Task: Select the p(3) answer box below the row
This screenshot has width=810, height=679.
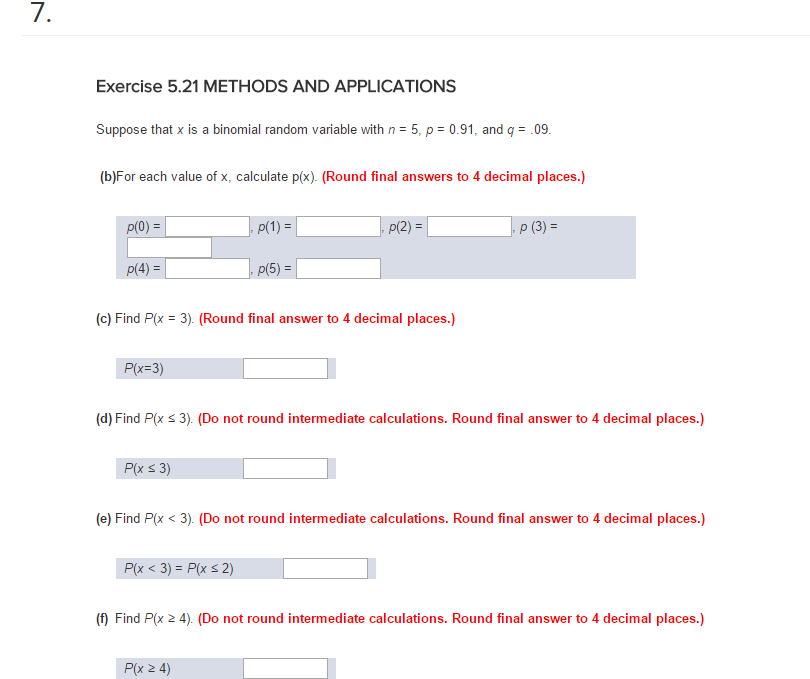Action: coord(169,247)
